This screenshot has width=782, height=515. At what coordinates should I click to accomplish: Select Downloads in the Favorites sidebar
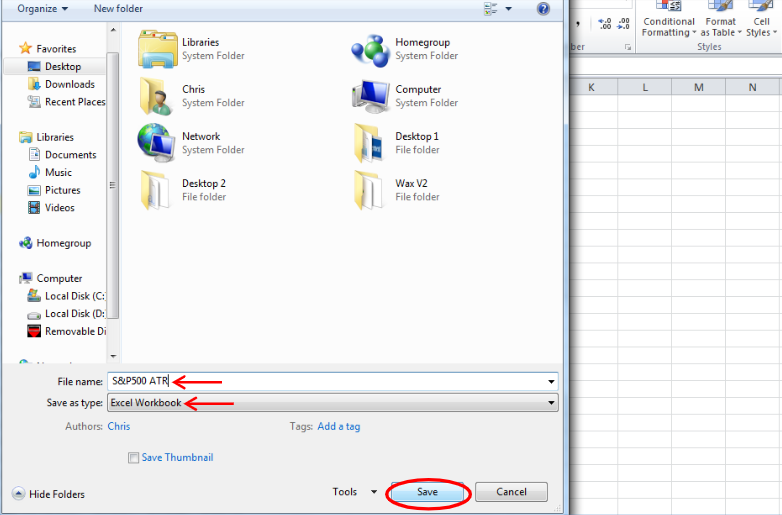pos(69,84)
